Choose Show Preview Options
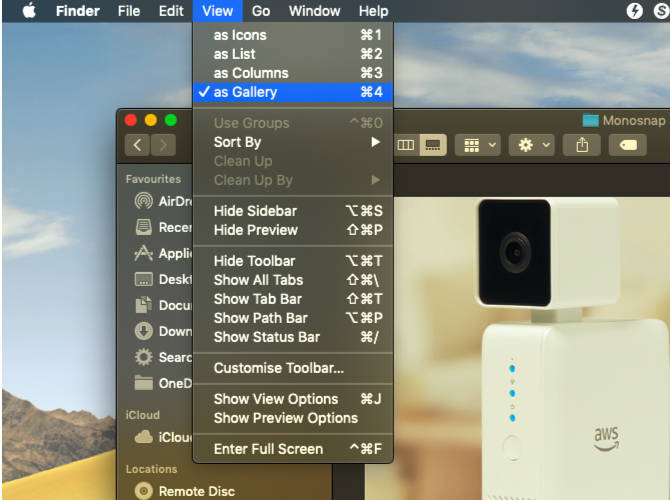Screen dimensions: 670x500 293,418
